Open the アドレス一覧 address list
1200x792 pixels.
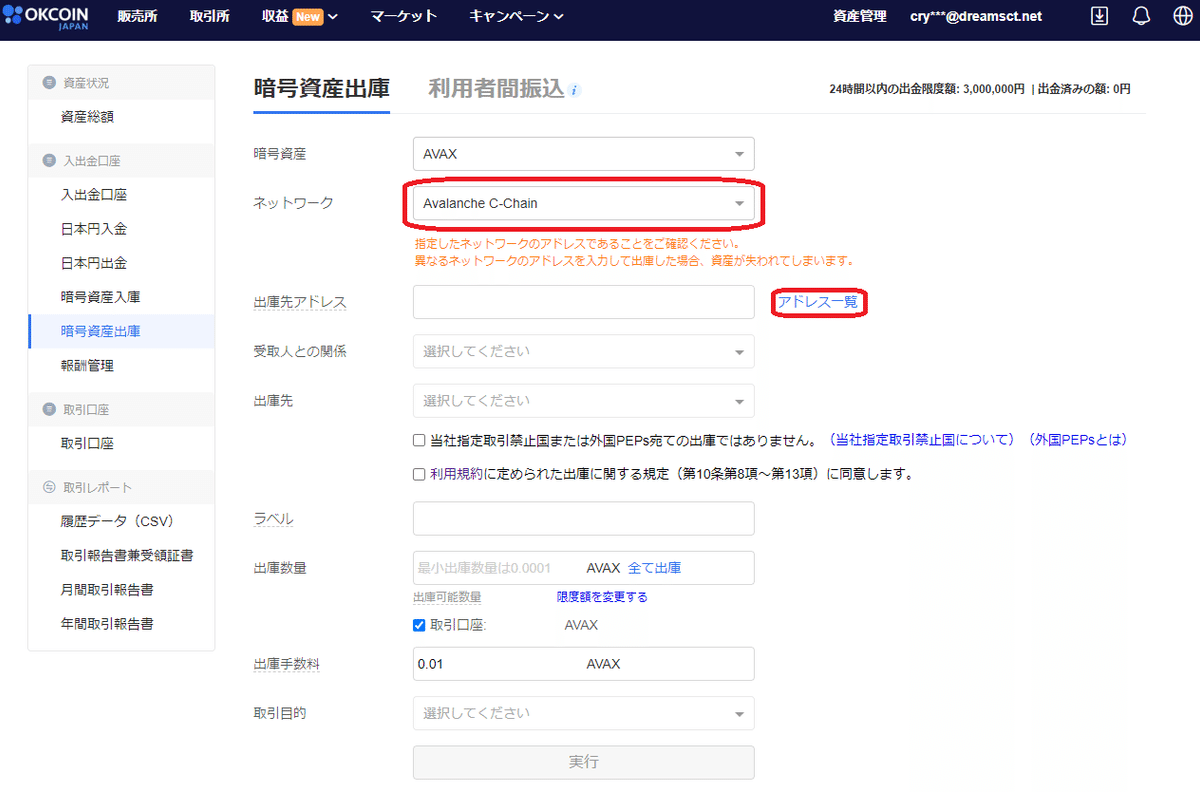pyautogui.click(x=818, y=301)
